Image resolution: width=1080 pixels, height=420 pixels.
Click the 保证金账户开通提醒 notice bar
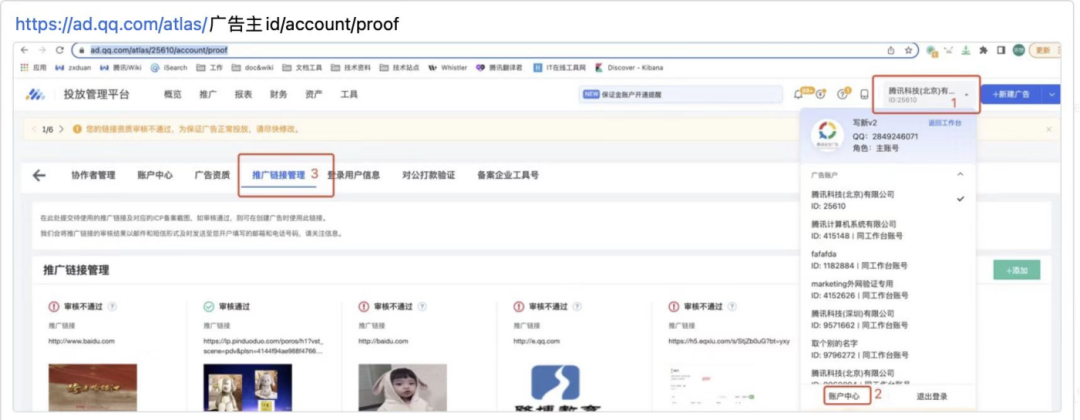click(x=681, y=95)
